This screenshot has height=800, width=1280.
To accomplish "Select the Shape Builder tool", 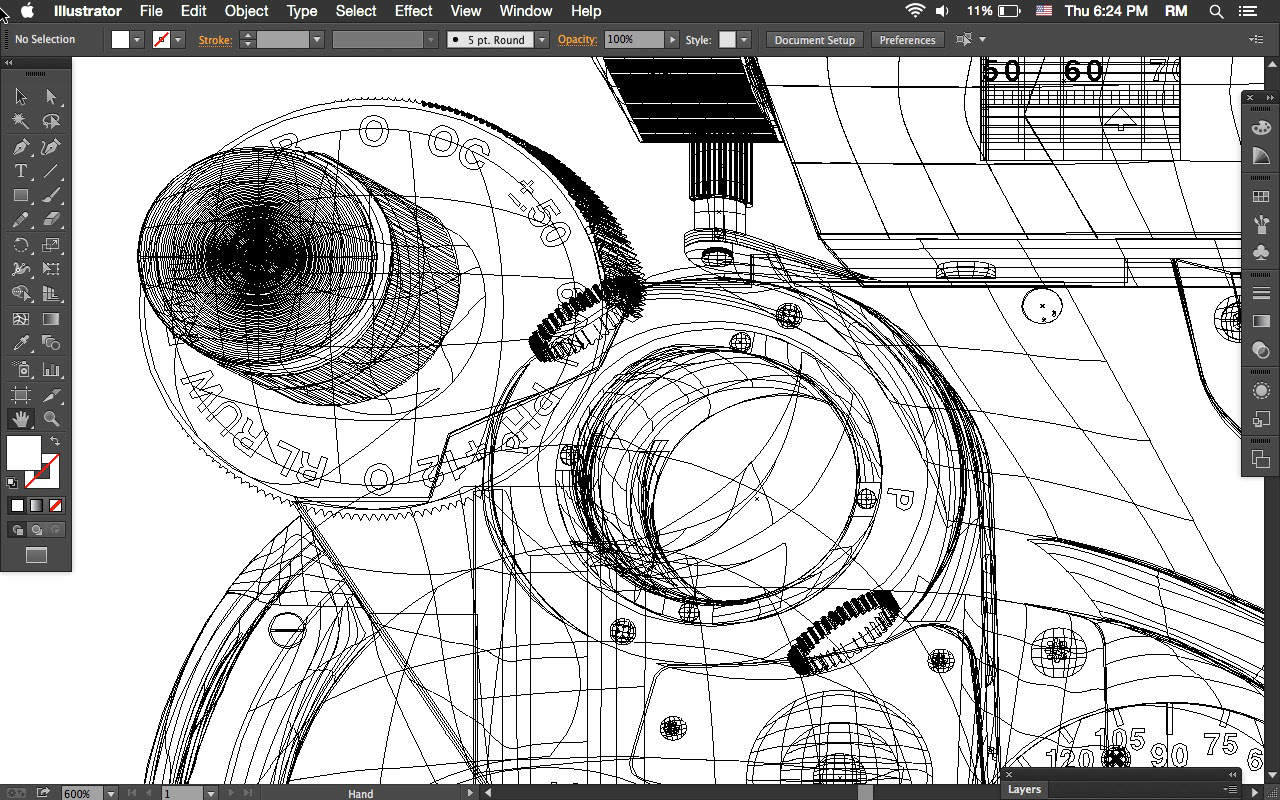I will pyautogui.click(x=21, y=294).
